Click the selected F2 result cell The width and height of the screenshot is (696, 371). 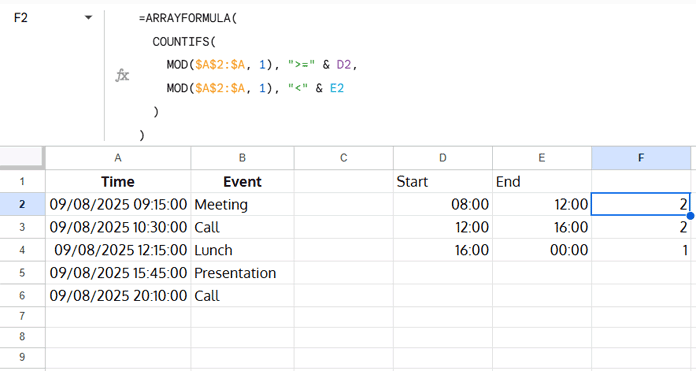641,204
